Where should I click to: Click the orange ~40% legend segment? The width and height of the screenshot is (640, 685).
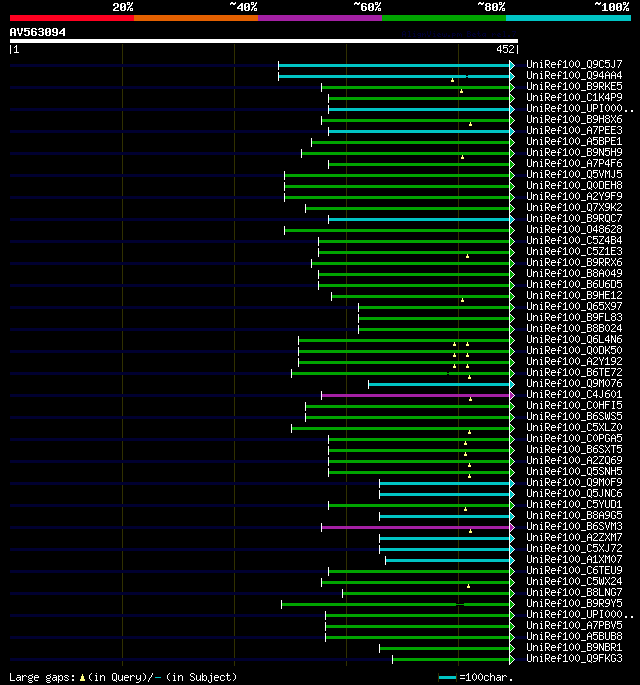[196, 18]
